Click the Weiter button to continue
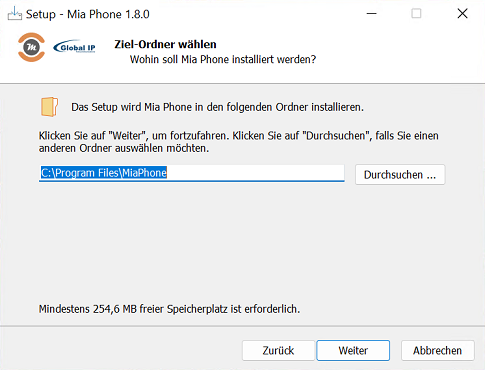This screenshot has height=370, width=485. [x=353, y=350]
